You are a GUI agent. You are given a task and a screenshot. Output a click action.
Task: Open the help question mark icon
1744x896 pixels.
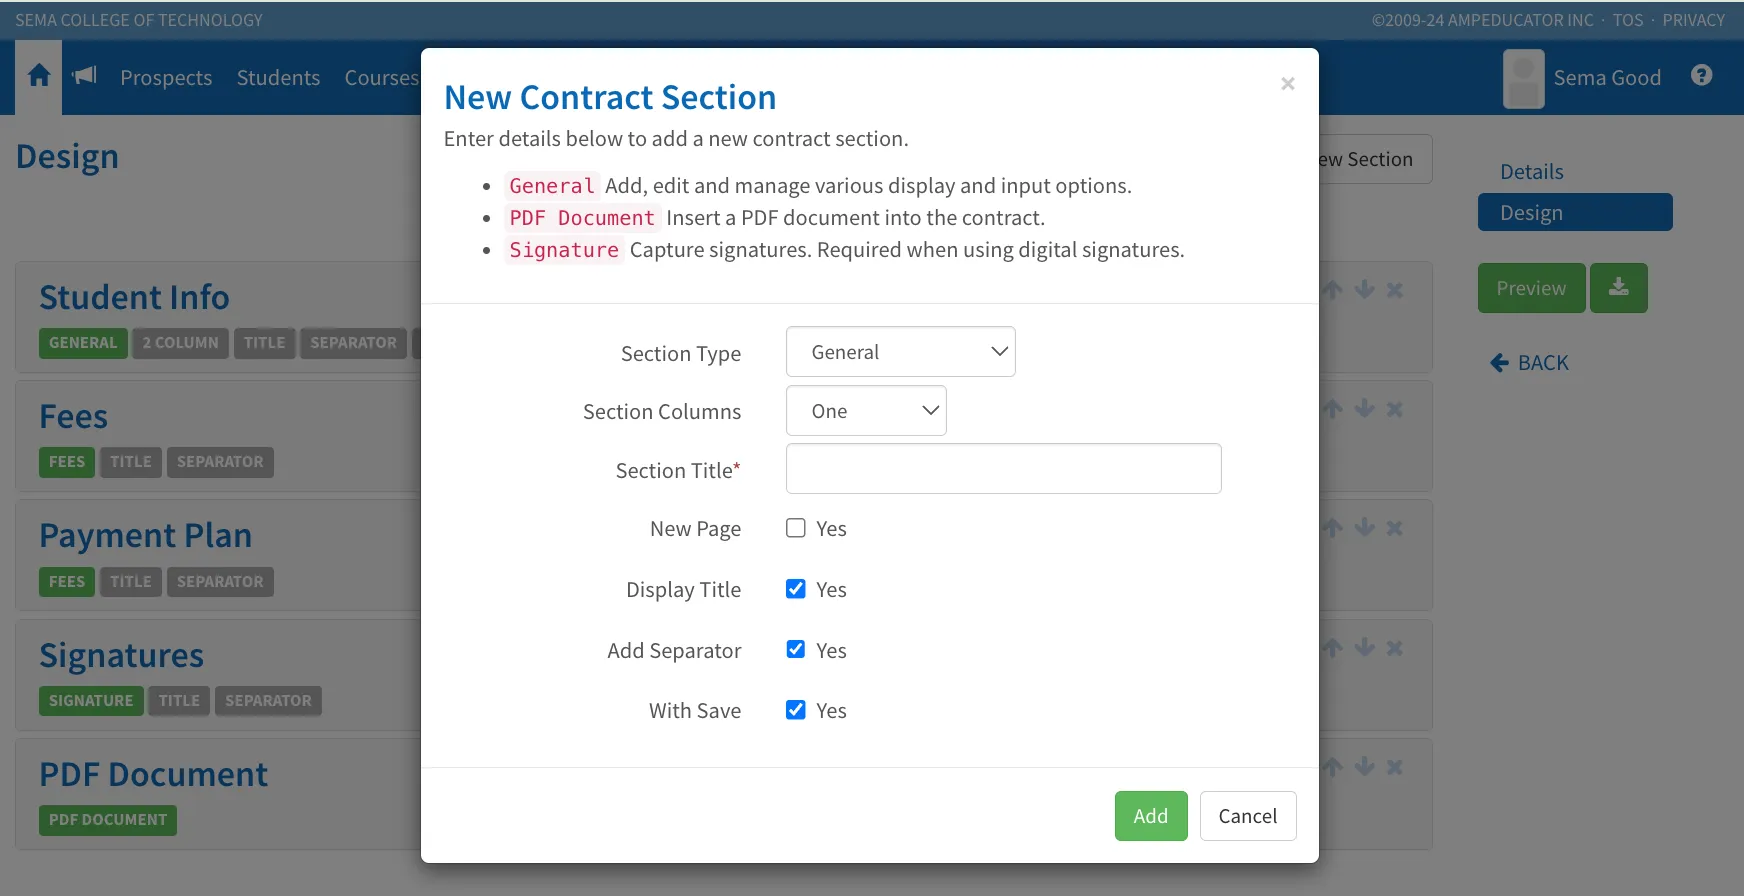1702,76
